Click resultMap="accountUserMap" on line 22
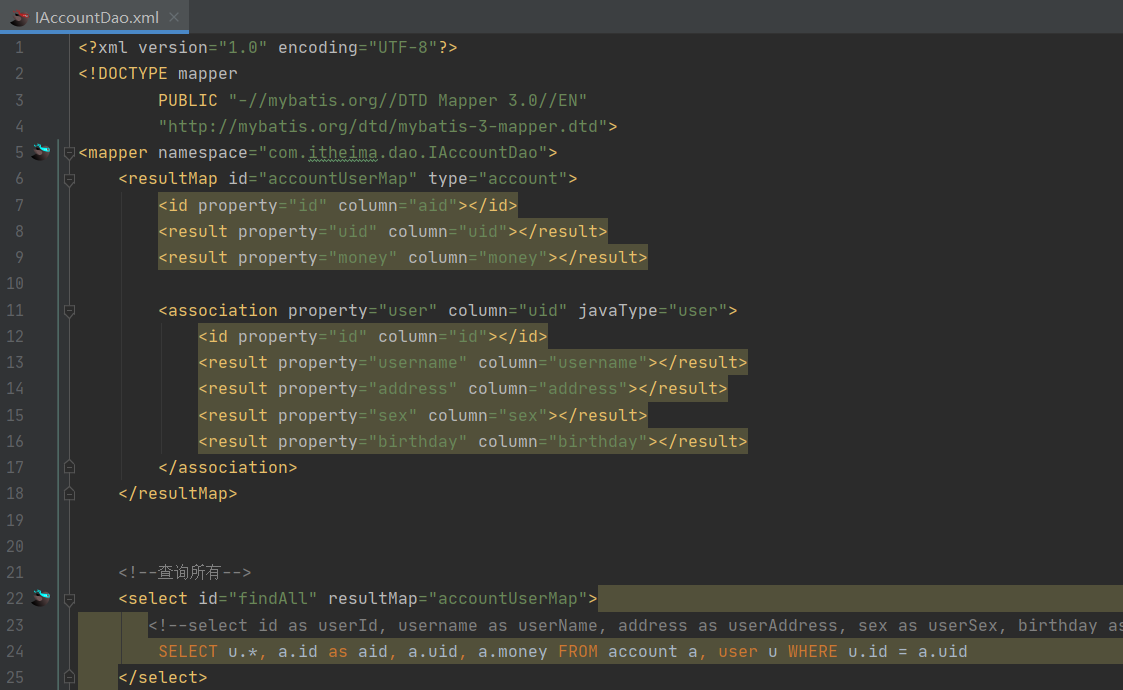The width and height of the screenshot is (1123, 690). [458, 598]
